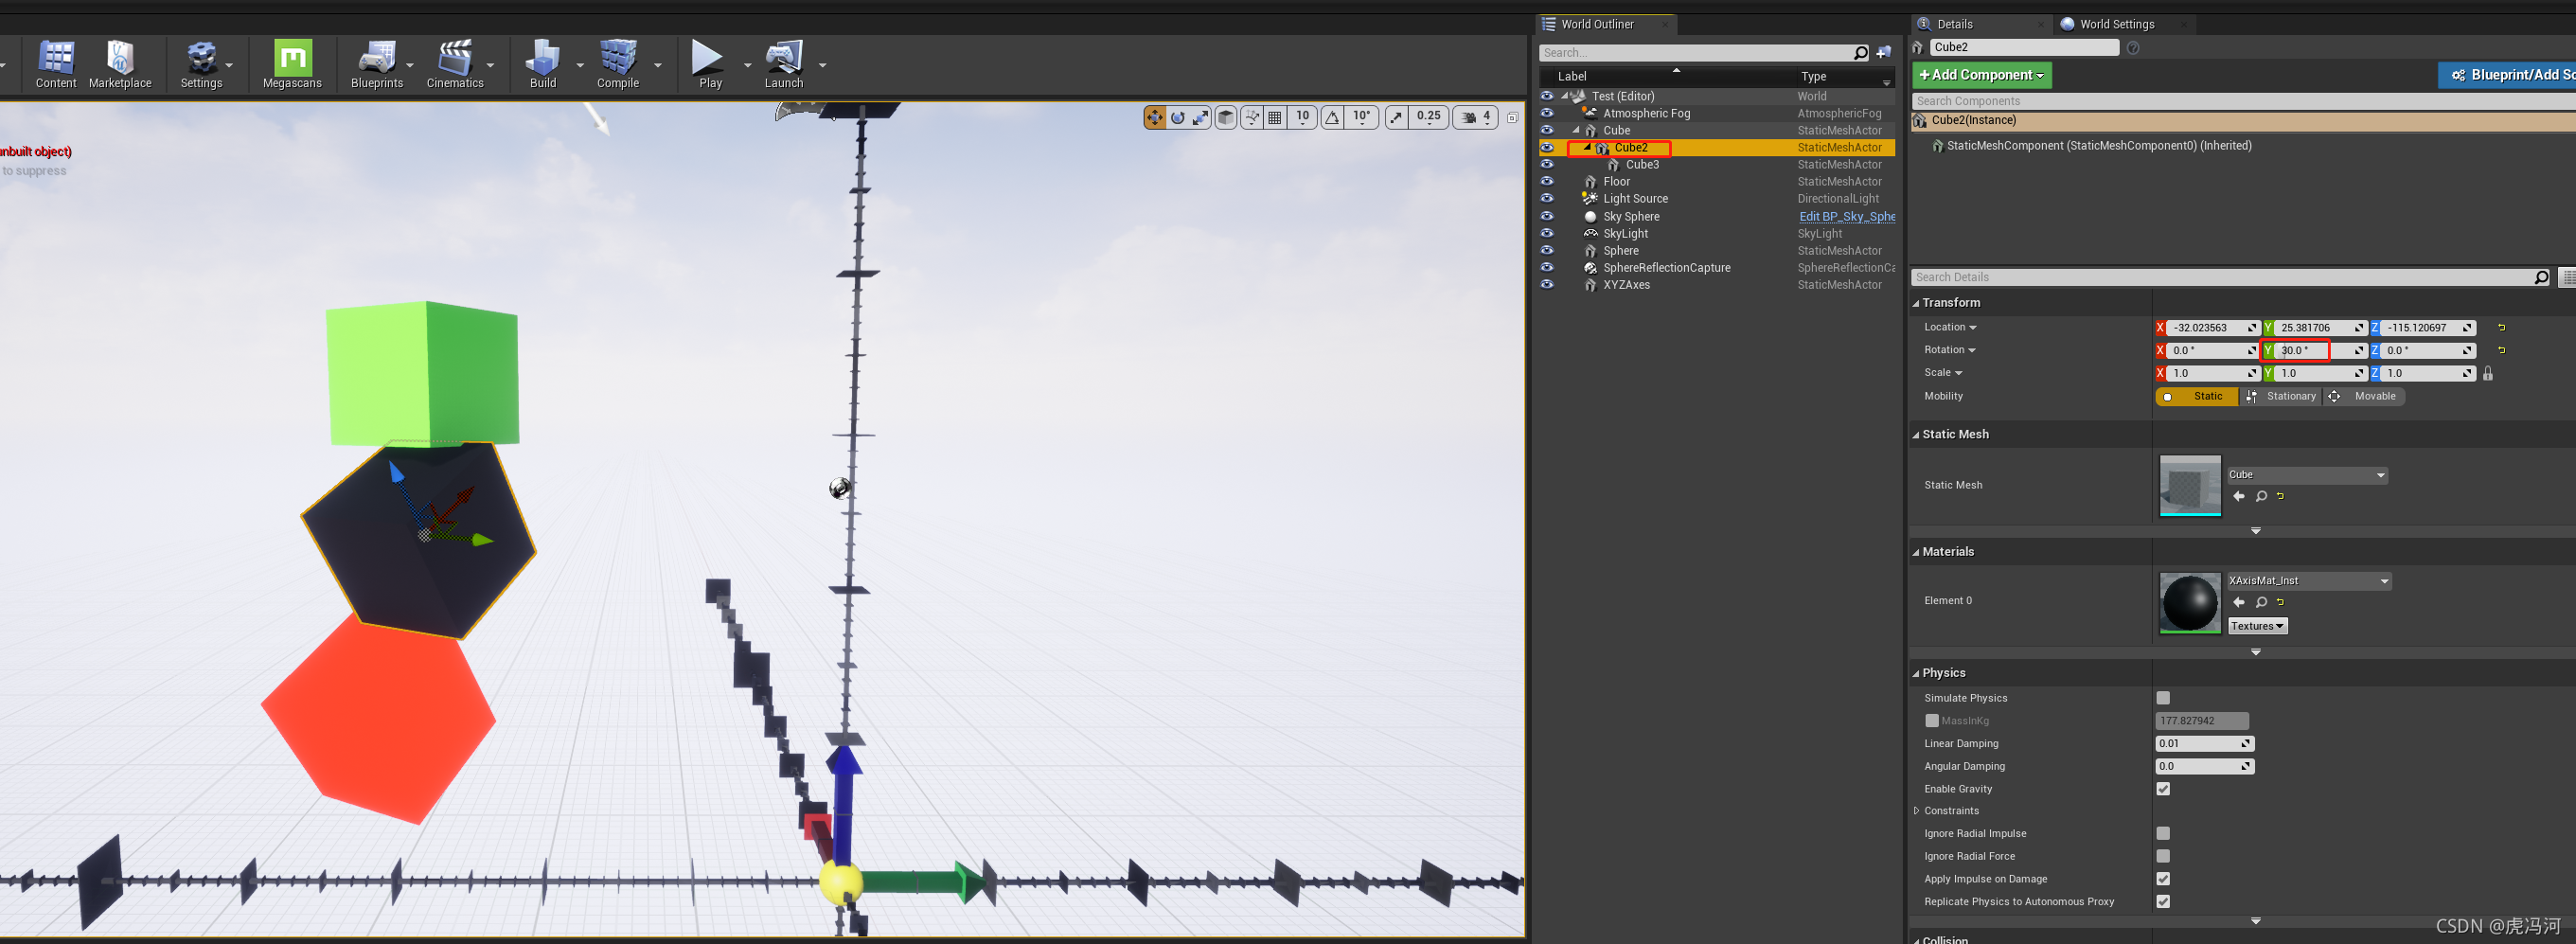Open camera speed setting in viewport

[x=1476, y=118]
